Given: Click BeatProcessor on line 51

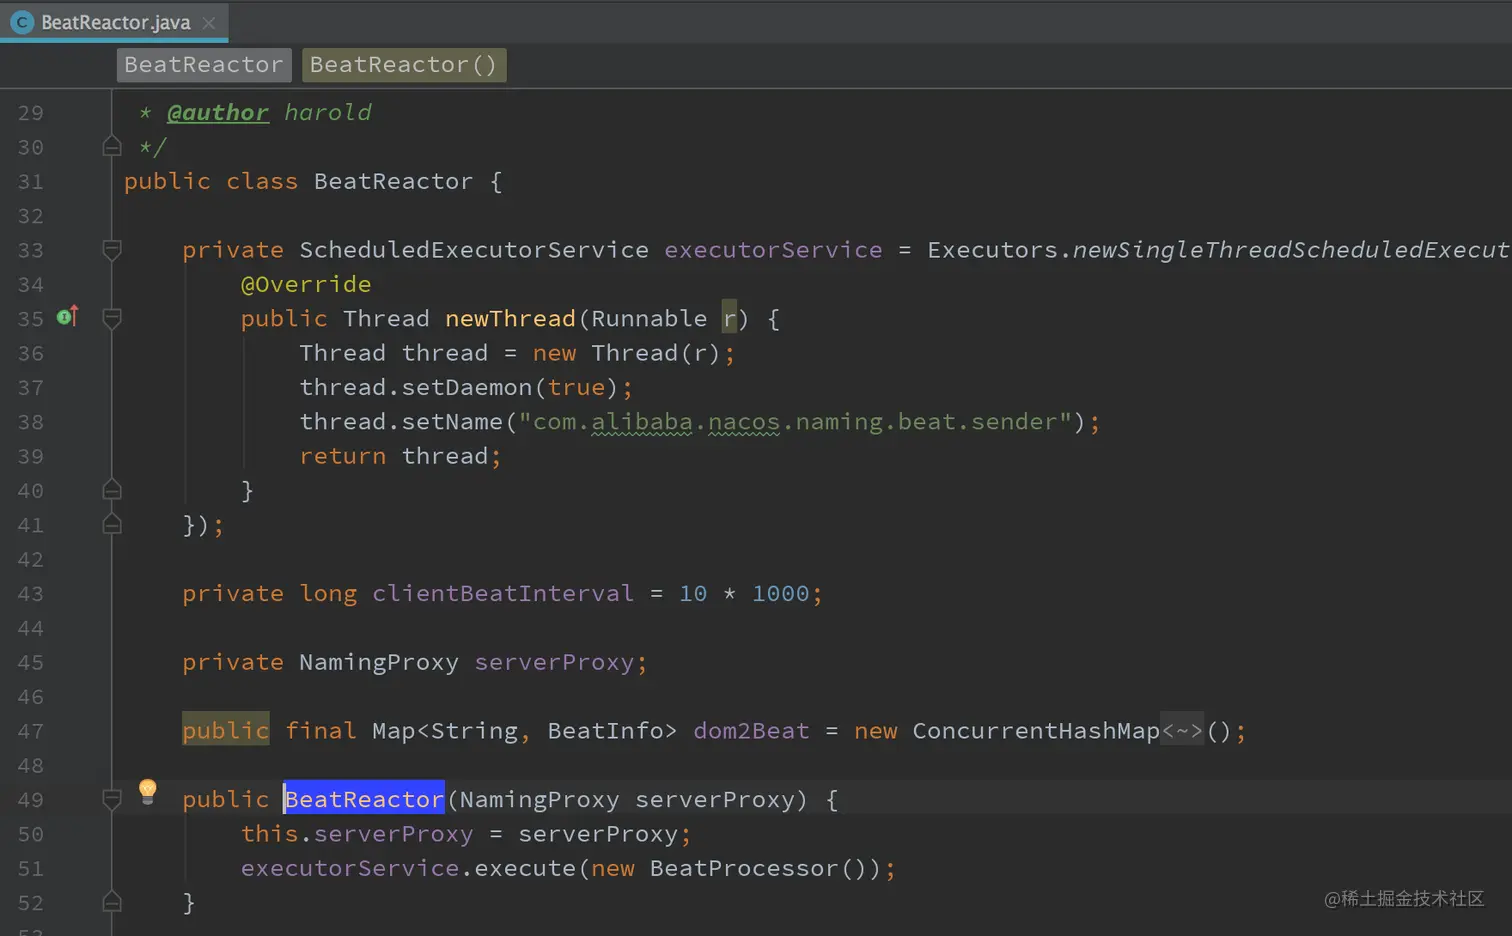Looking at the screenshot, I should pos(744,868).
